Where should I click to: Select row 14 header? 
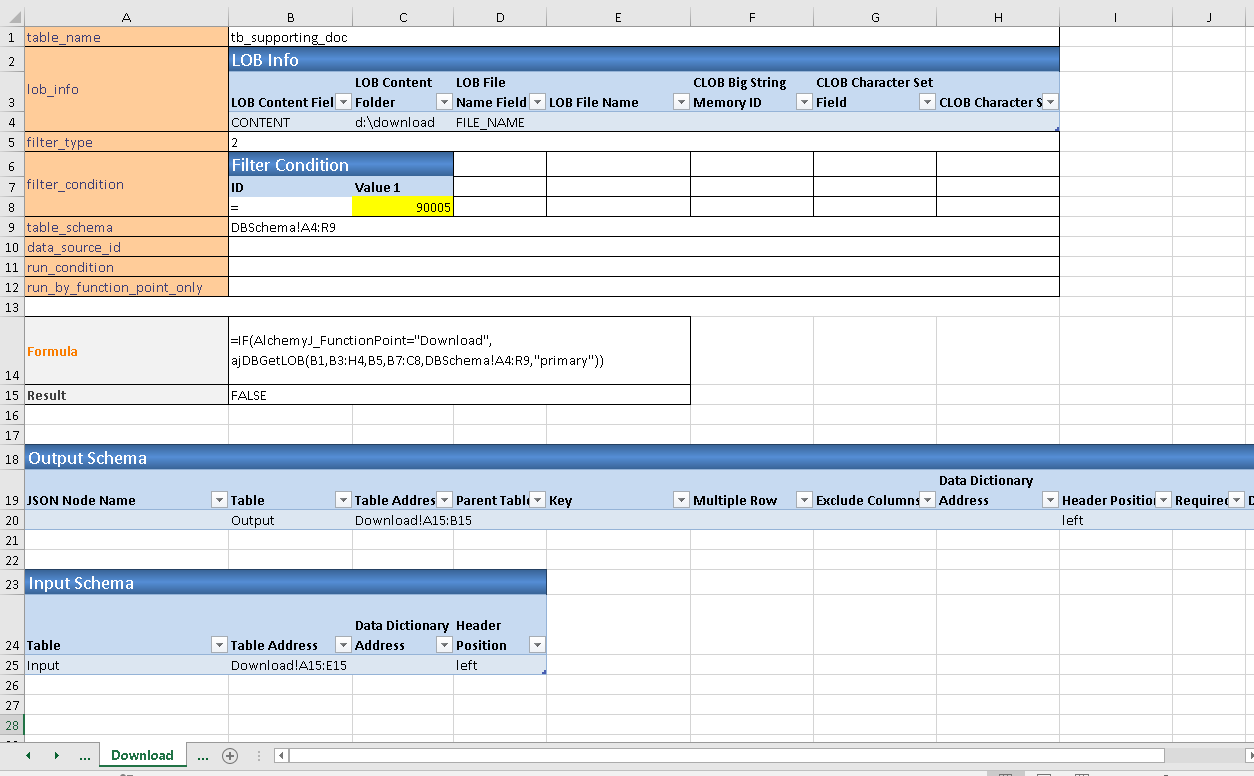(12, 351)
